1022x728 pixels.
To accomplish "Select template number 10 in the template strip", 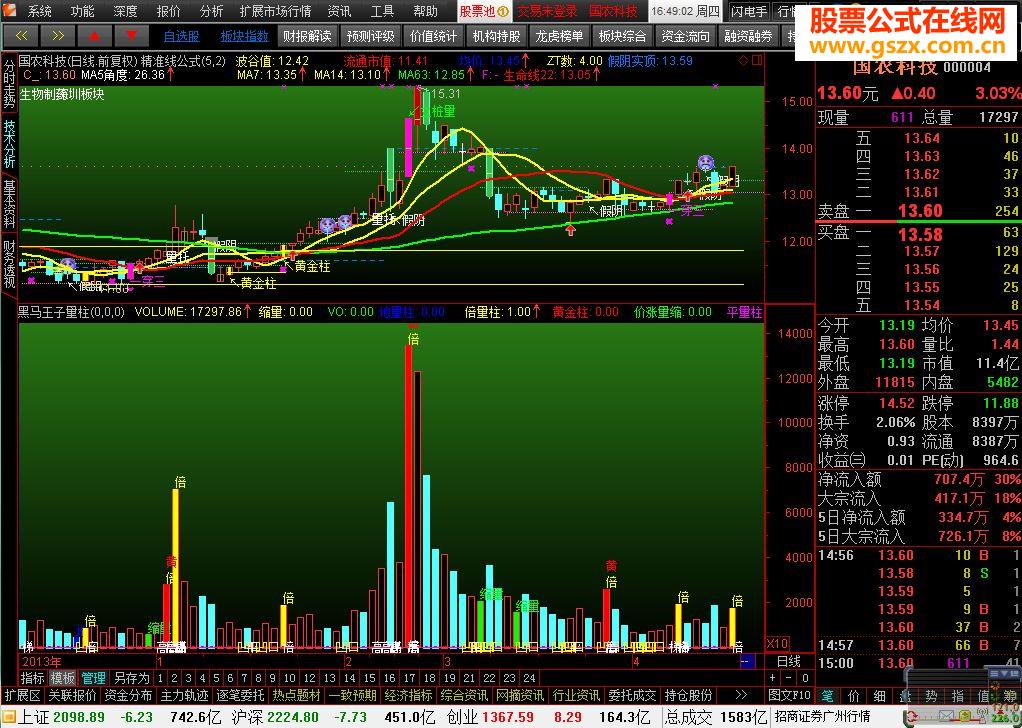I will pos(290,678).
